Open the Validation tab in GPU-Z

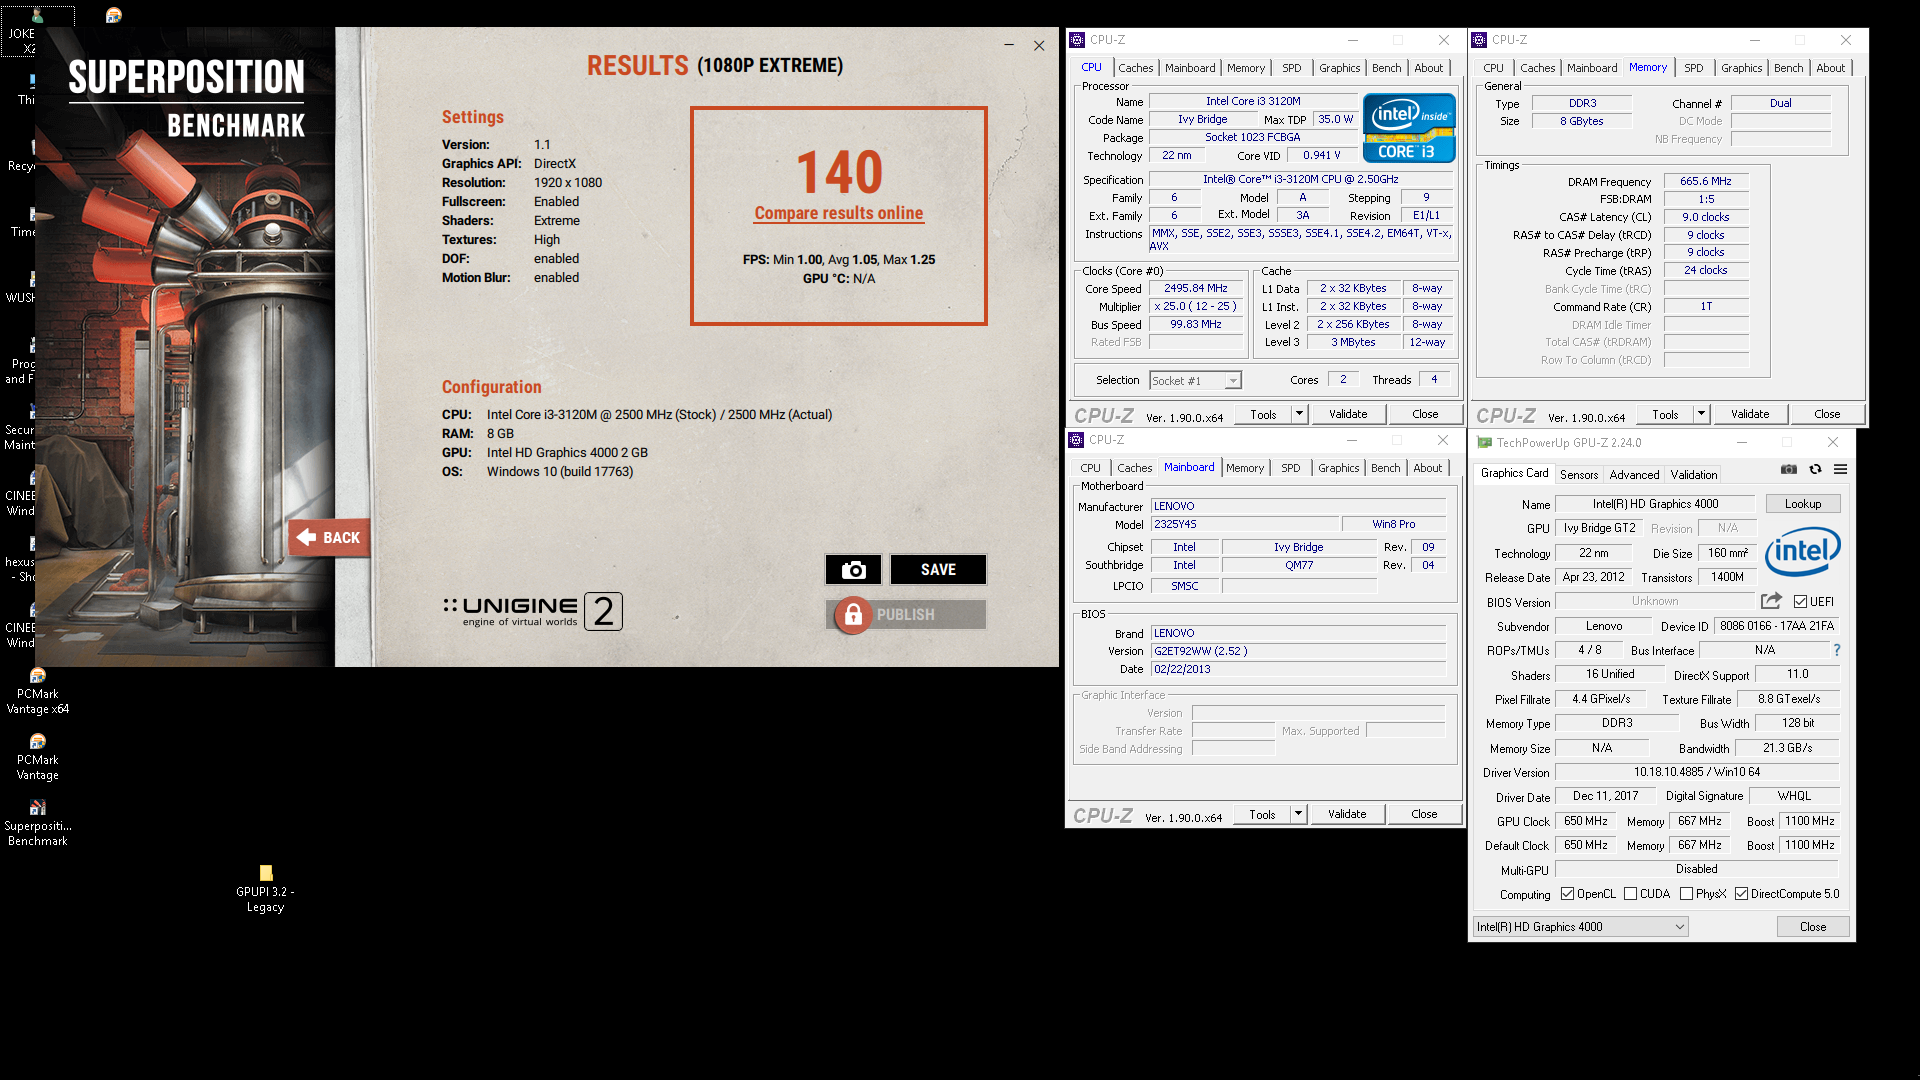click(1693, 475)
